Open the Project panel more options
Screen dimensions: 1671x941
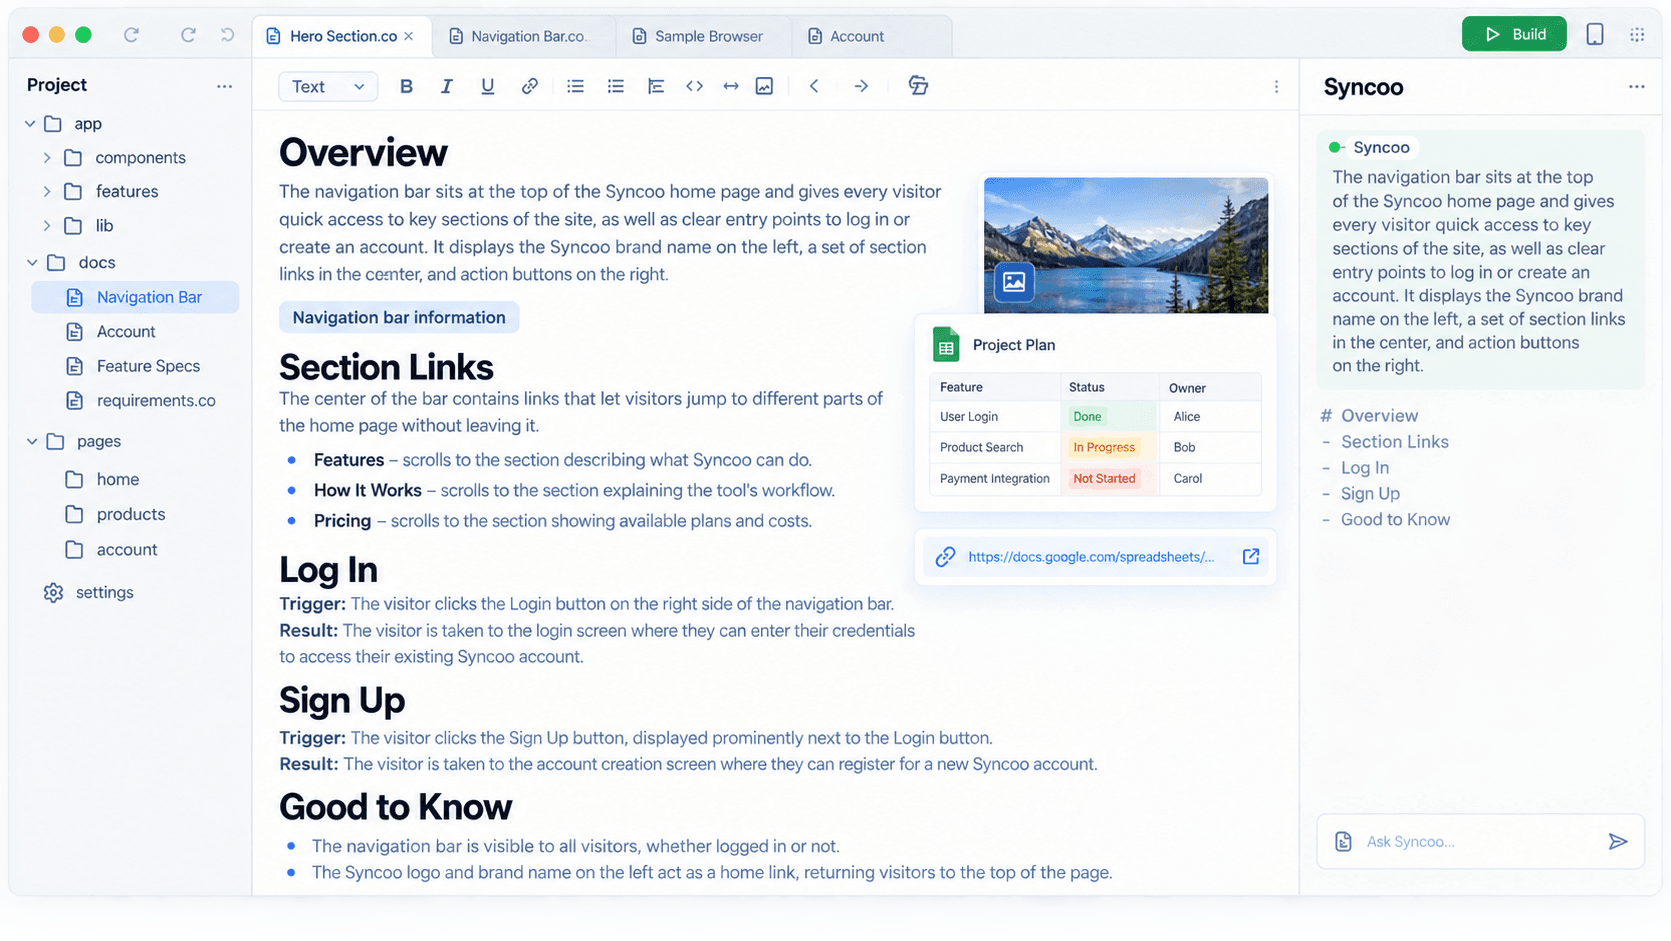click(x=224, y=86)
